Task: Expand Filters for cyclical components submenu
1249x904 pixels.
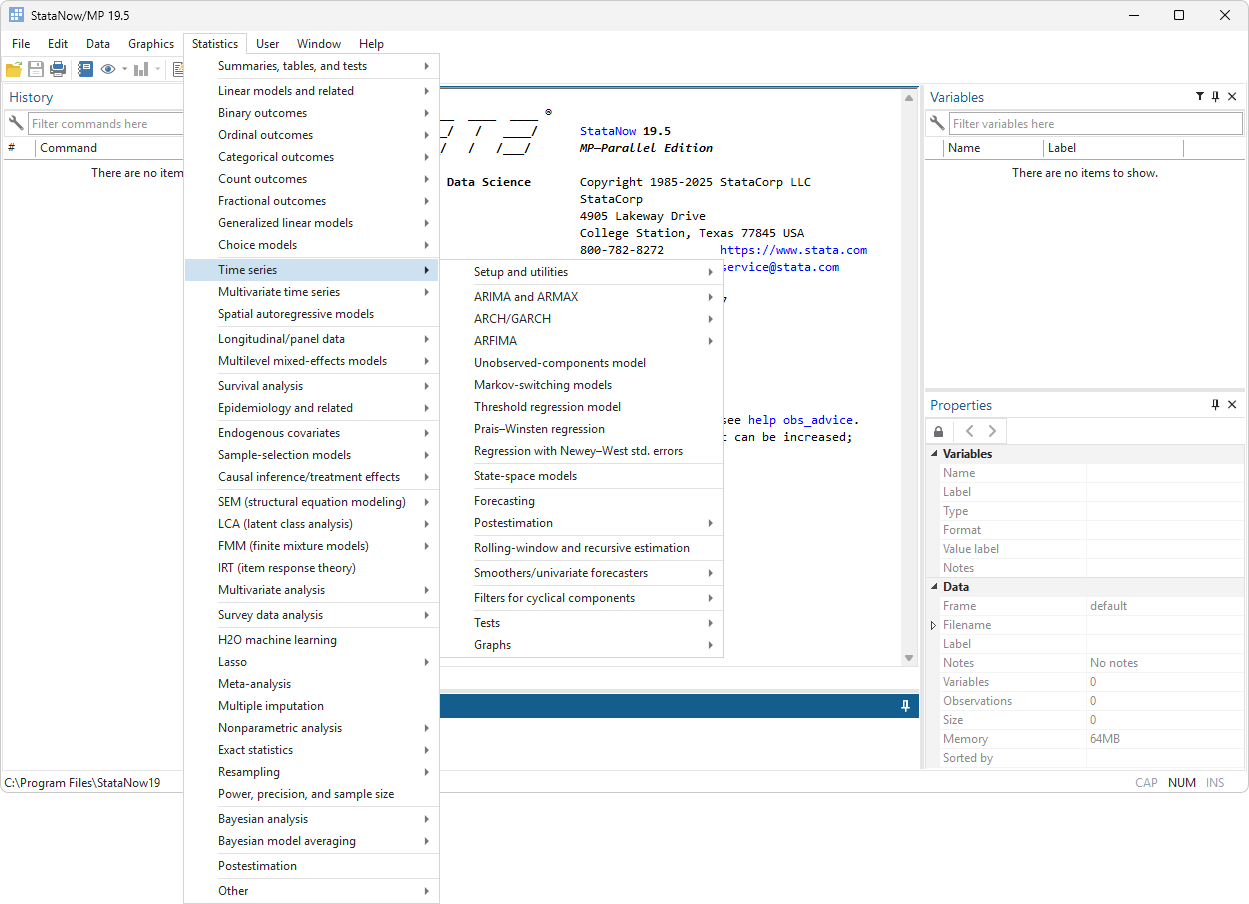Action: coord(582,598)
